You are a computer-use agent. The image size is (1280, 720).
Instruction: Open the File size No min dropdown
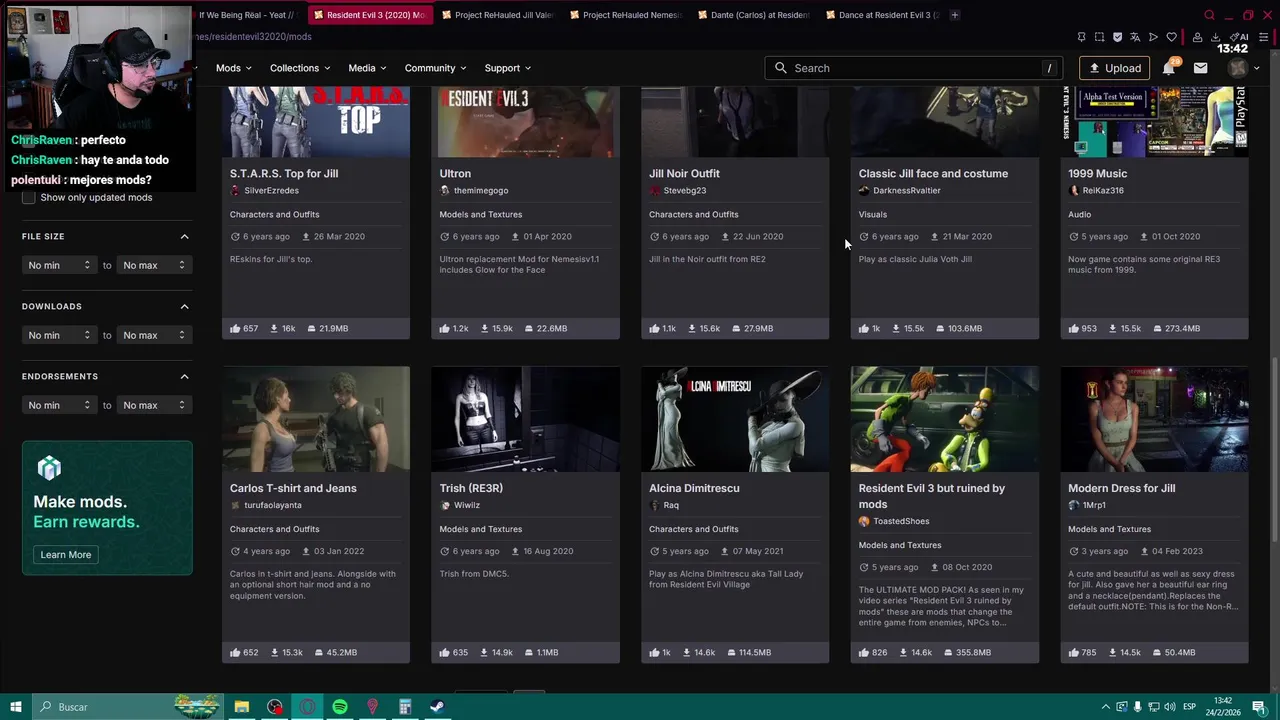point(59,265)
